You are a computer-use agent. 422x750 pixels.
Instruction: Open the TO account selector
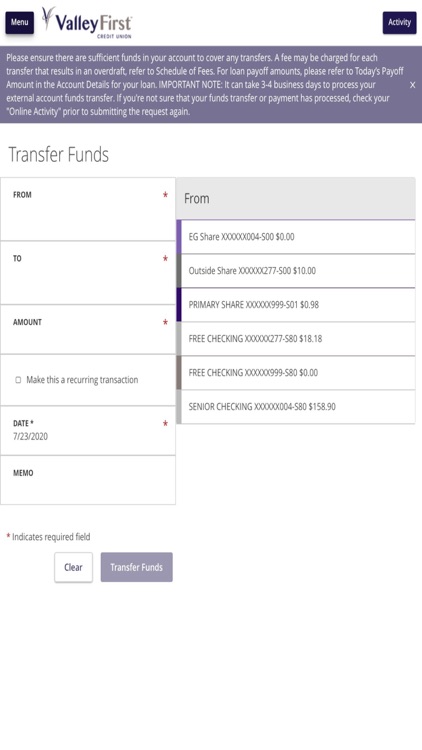88,273
